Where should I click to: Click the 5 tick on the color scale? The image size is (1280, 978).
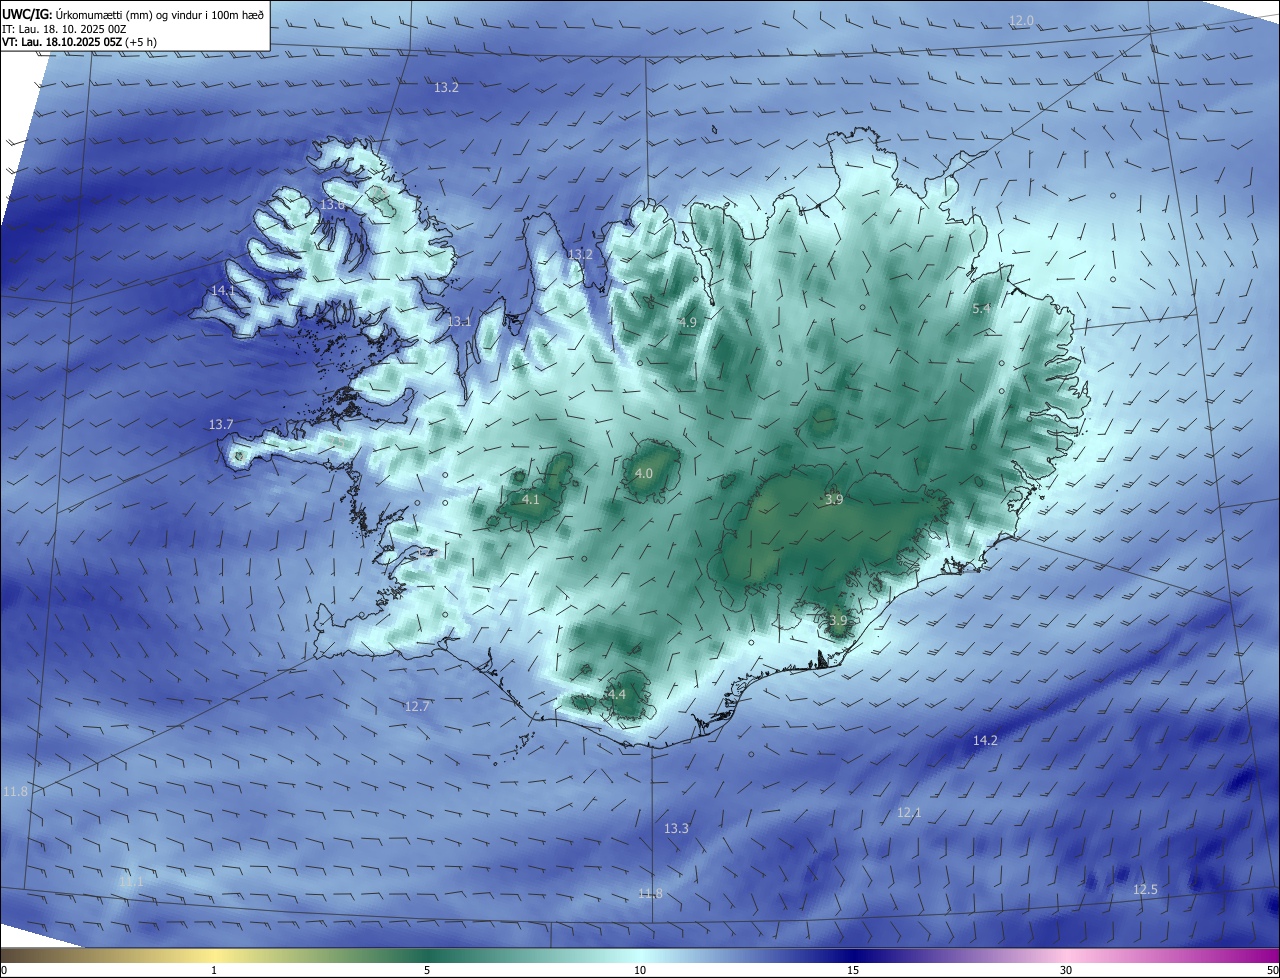click(427, 970)
